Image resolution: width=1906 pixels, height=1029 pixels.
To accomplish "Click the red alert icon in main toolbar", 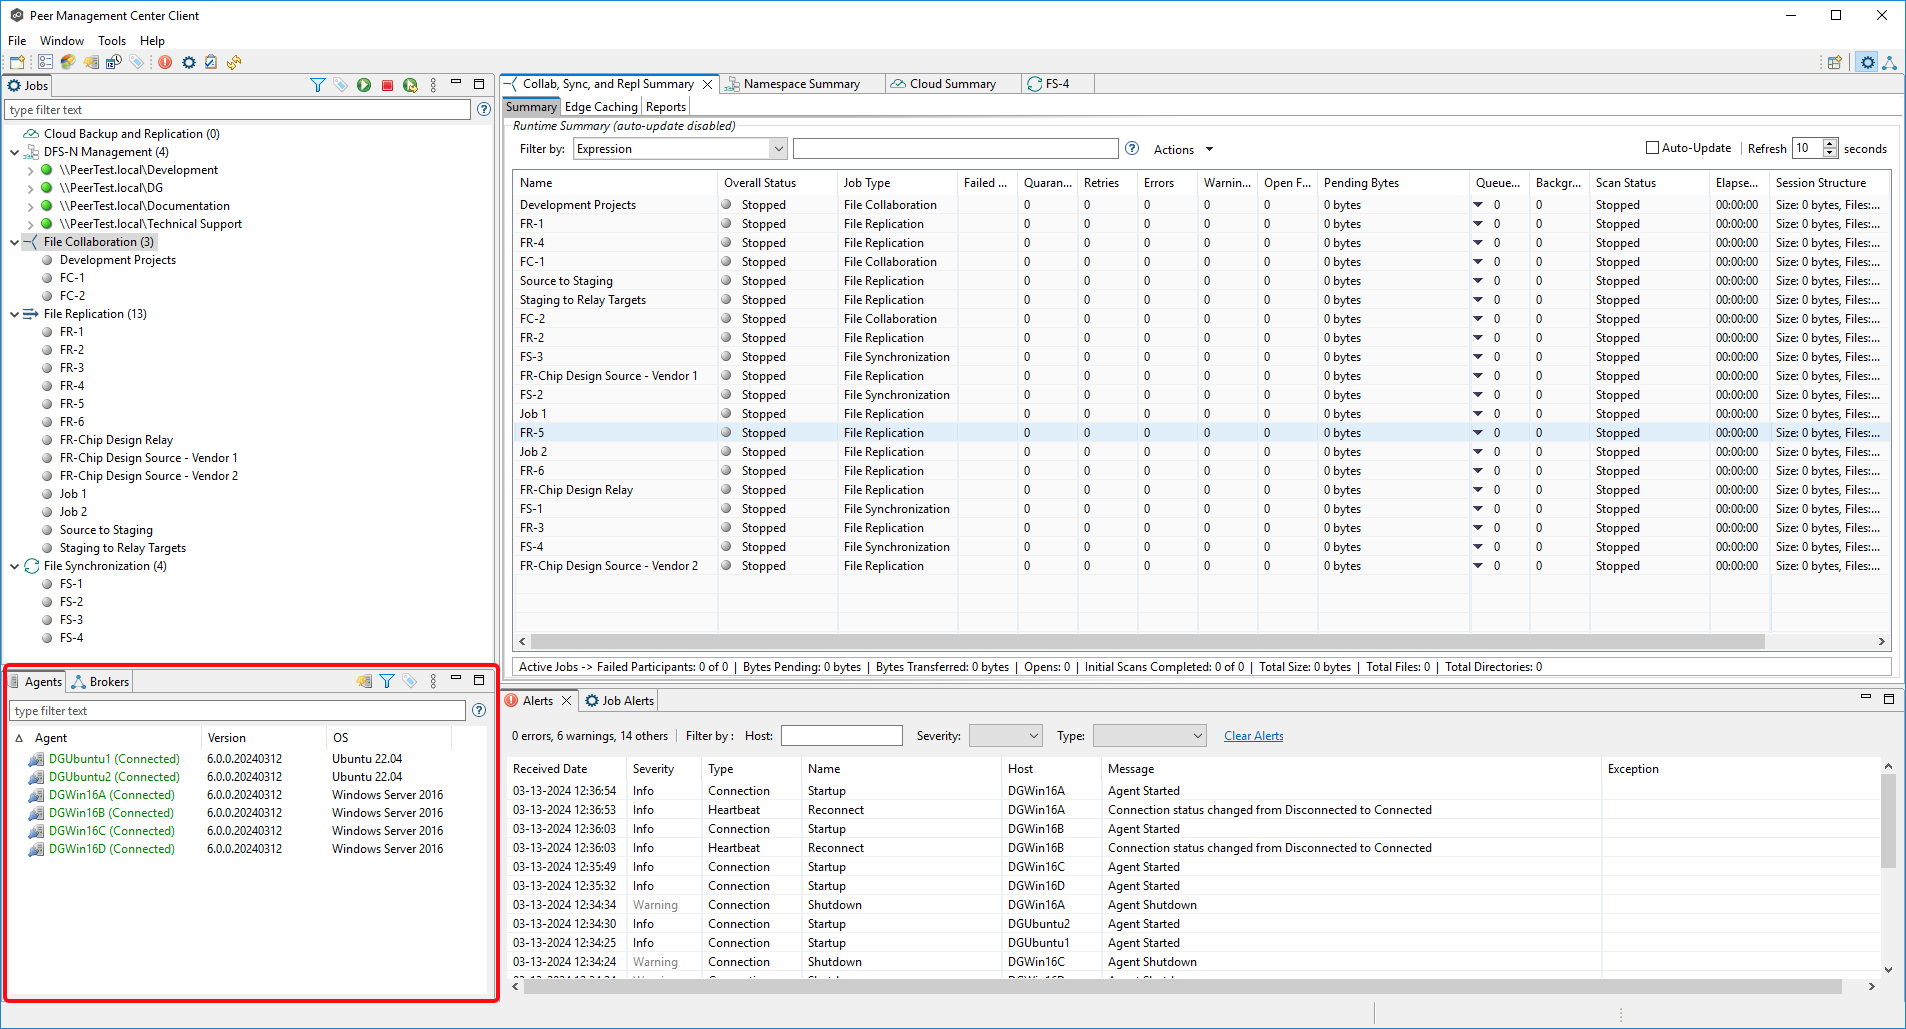I will tap(165, 62).
